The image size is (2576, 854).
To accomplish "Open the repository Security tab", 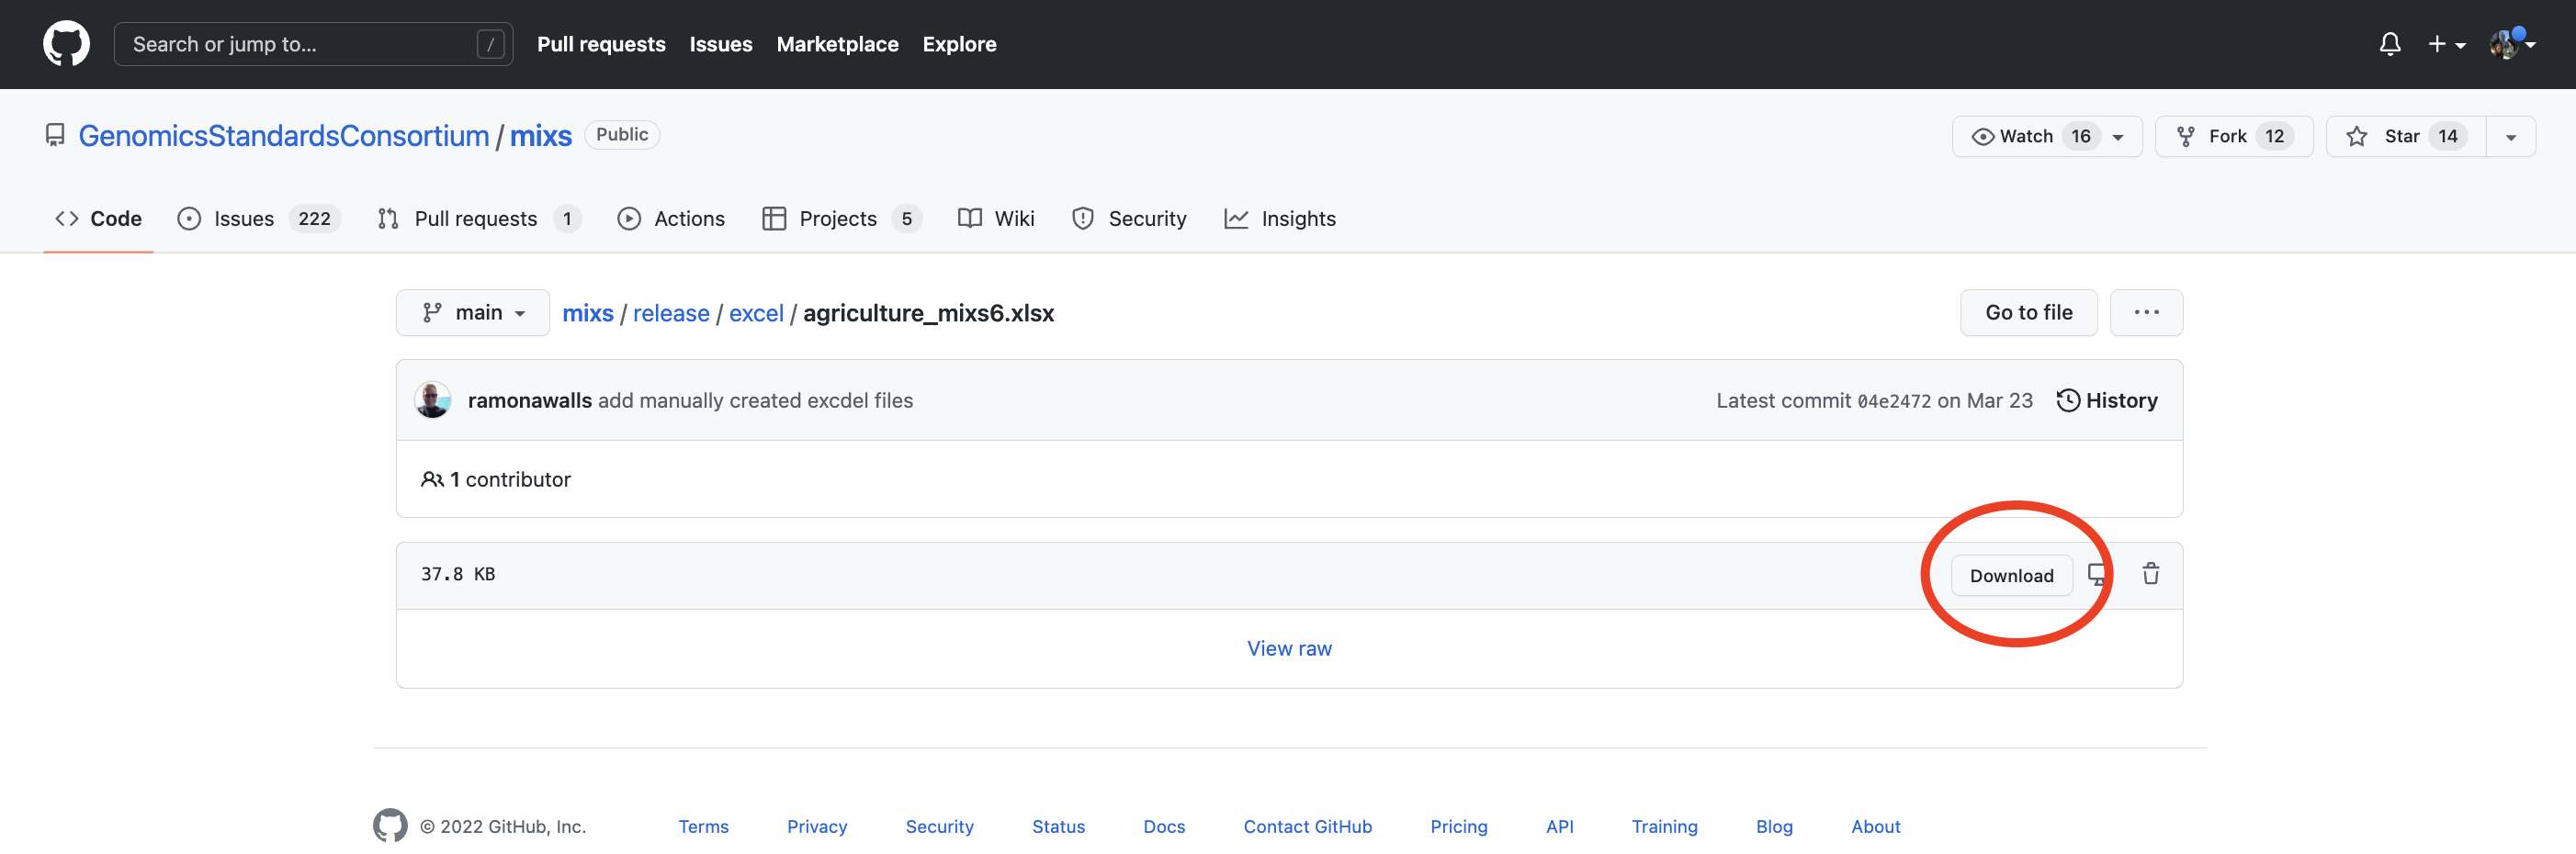I will (1128, 218).
